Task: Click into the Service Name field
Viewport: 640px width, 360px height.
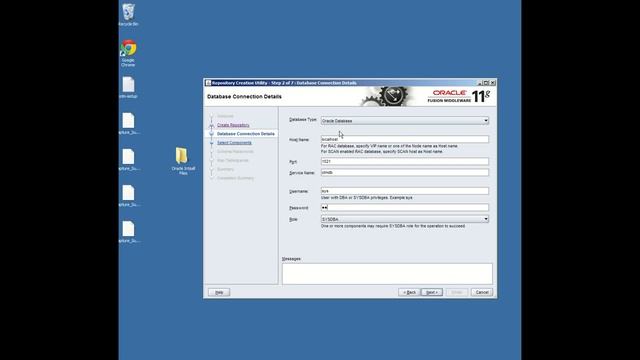Action: [404, 172]
